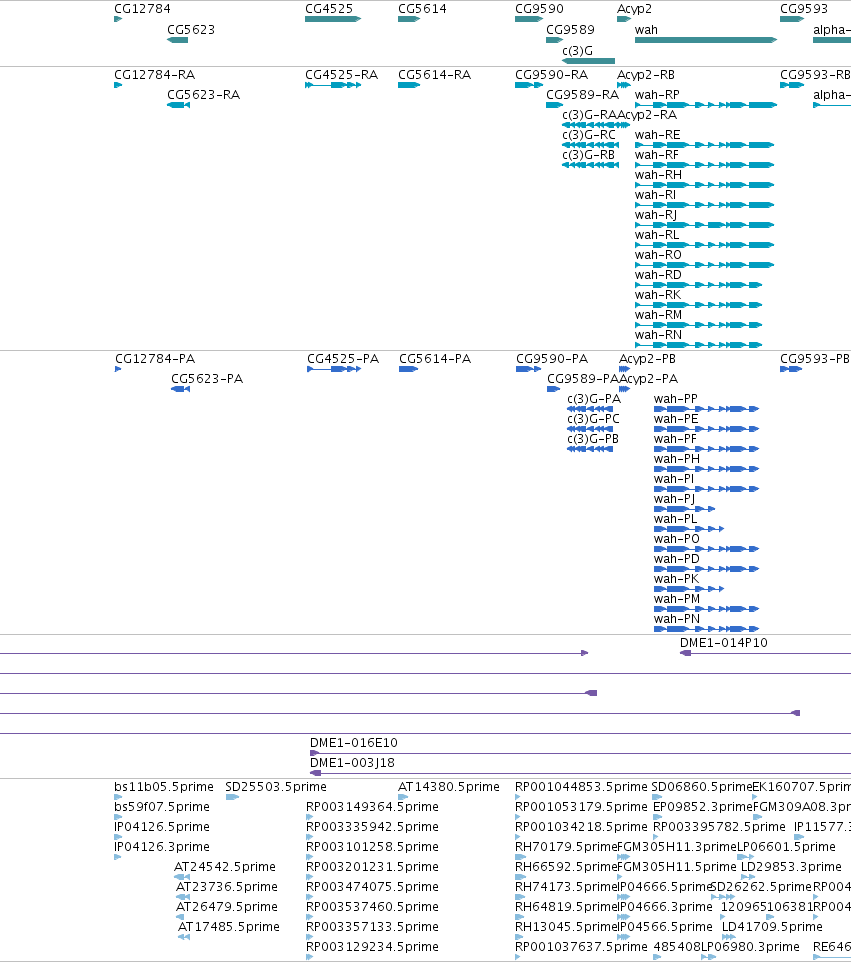Click the wah-PP protein glyph

(x=707, y=409)
